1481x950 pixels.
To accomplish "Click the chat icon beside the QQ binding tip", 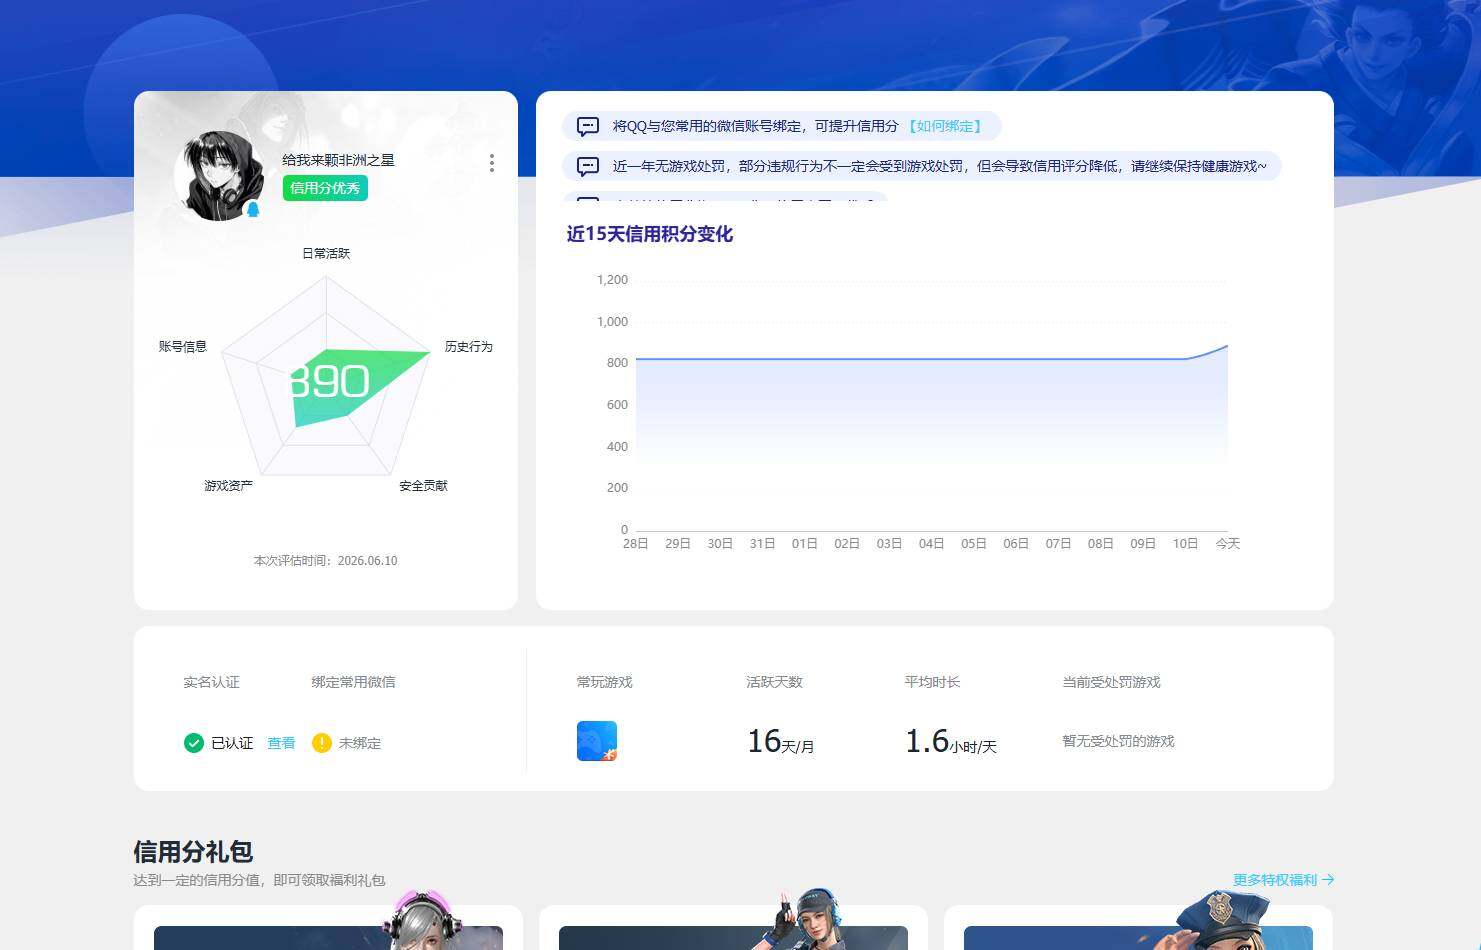I will click(x=588, y=126).
